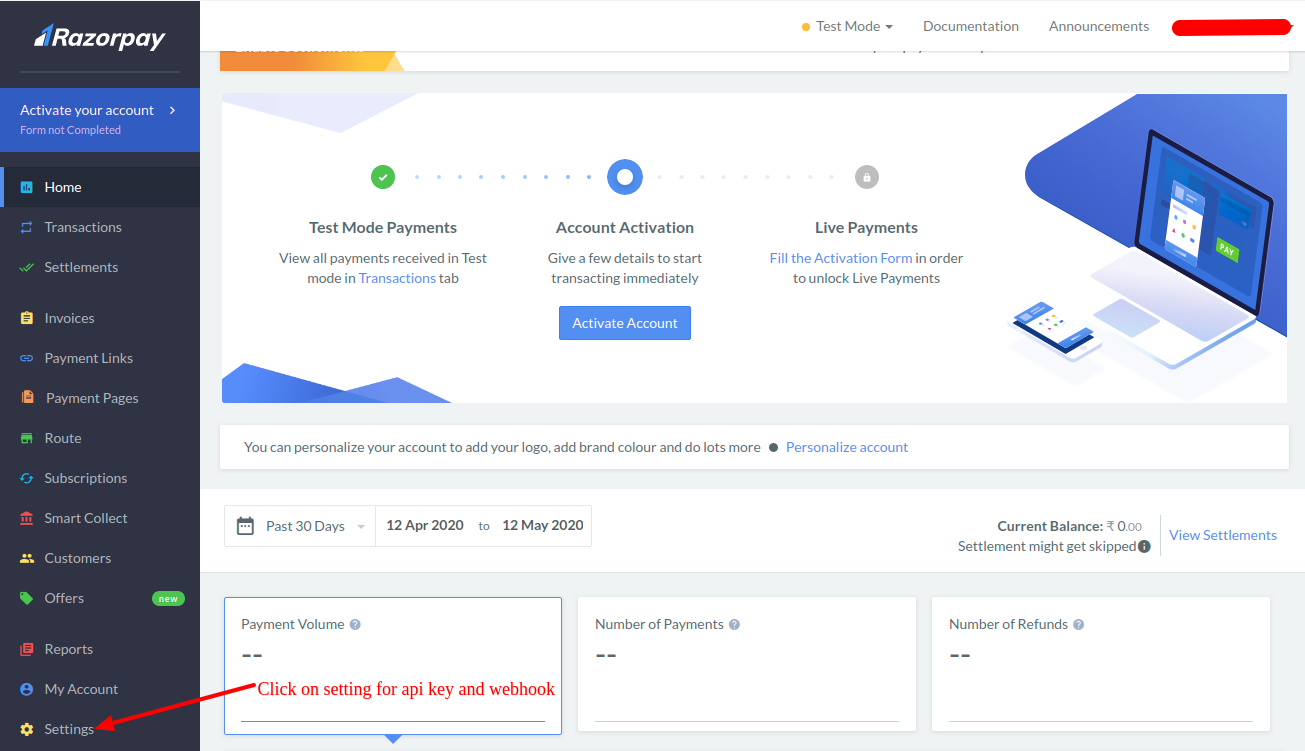Open Offers in the sidebar
The image size is (1305, 751).
(100, 598)
